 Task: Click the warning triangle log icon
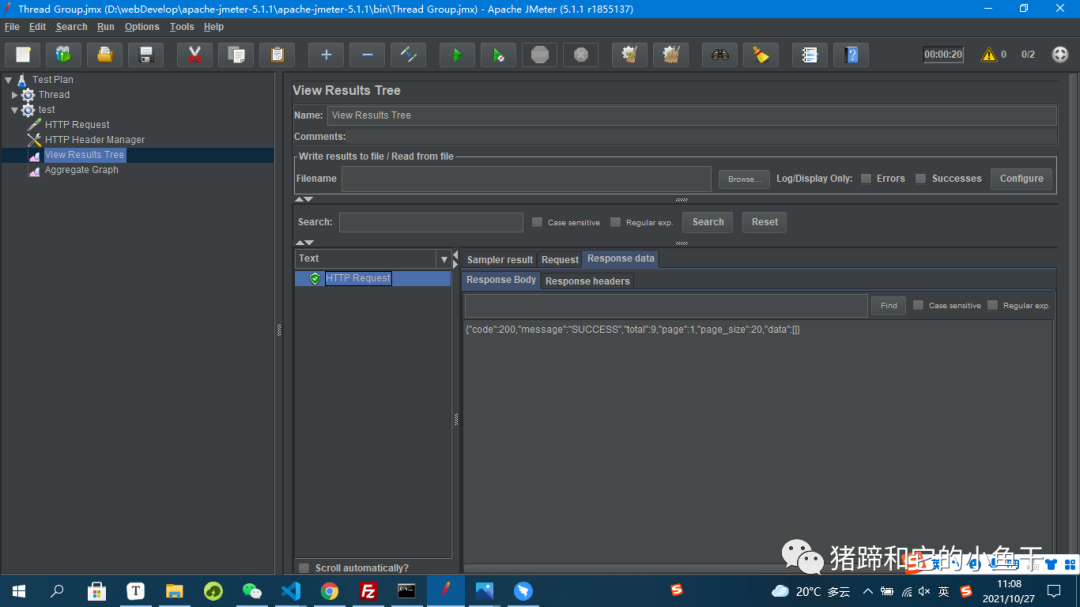click(989, 54)
